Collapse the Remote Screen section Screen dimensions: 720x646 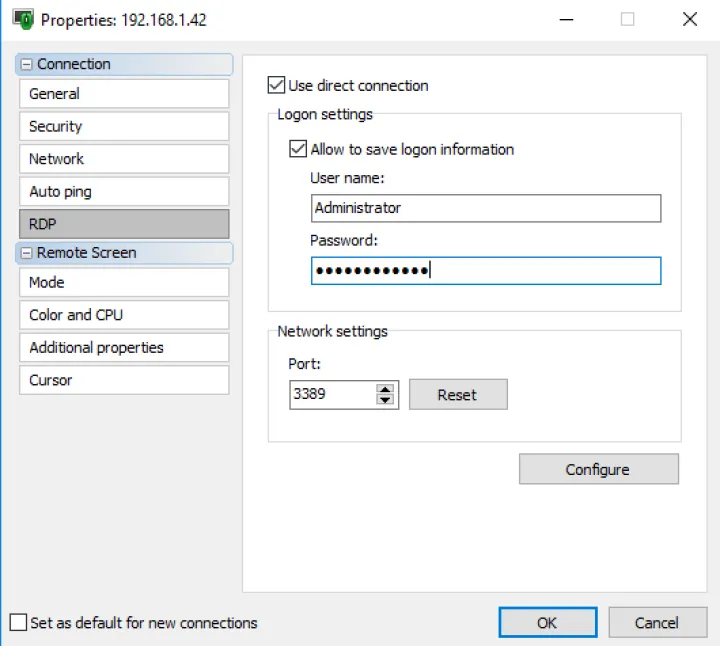coord(26,253)
